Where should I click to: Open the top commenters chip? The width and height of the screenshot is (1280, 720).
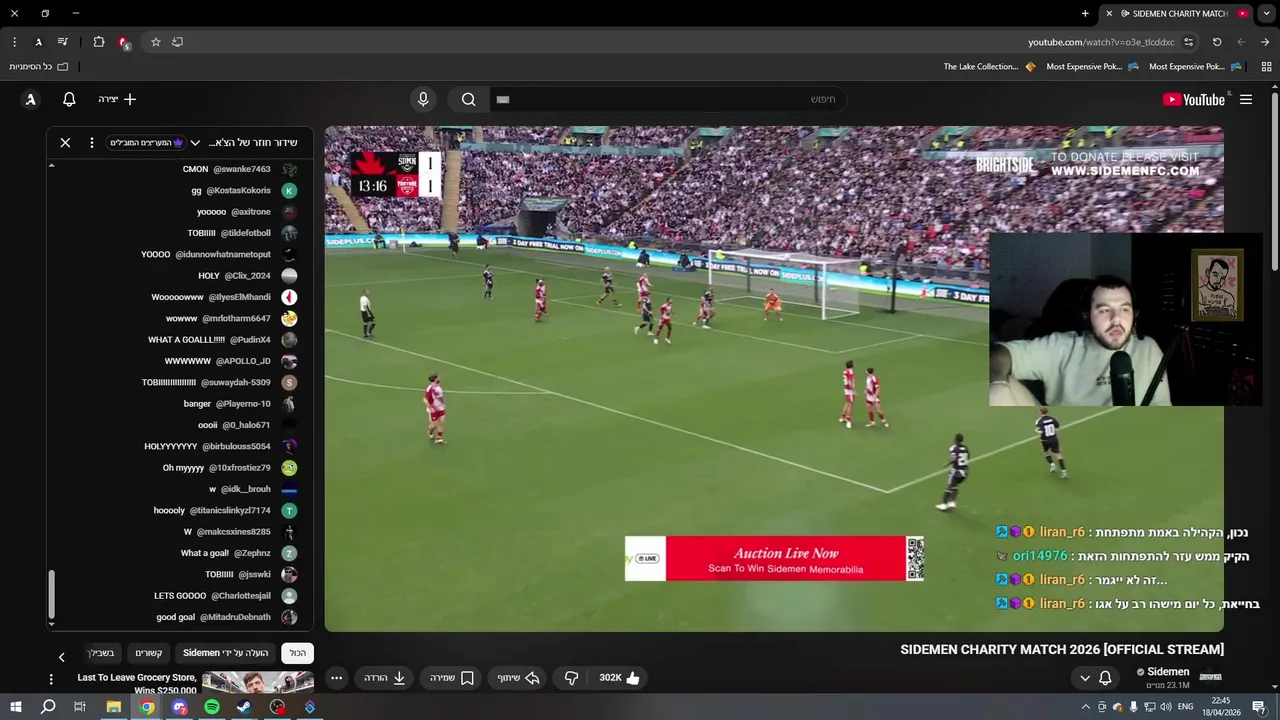146,143
